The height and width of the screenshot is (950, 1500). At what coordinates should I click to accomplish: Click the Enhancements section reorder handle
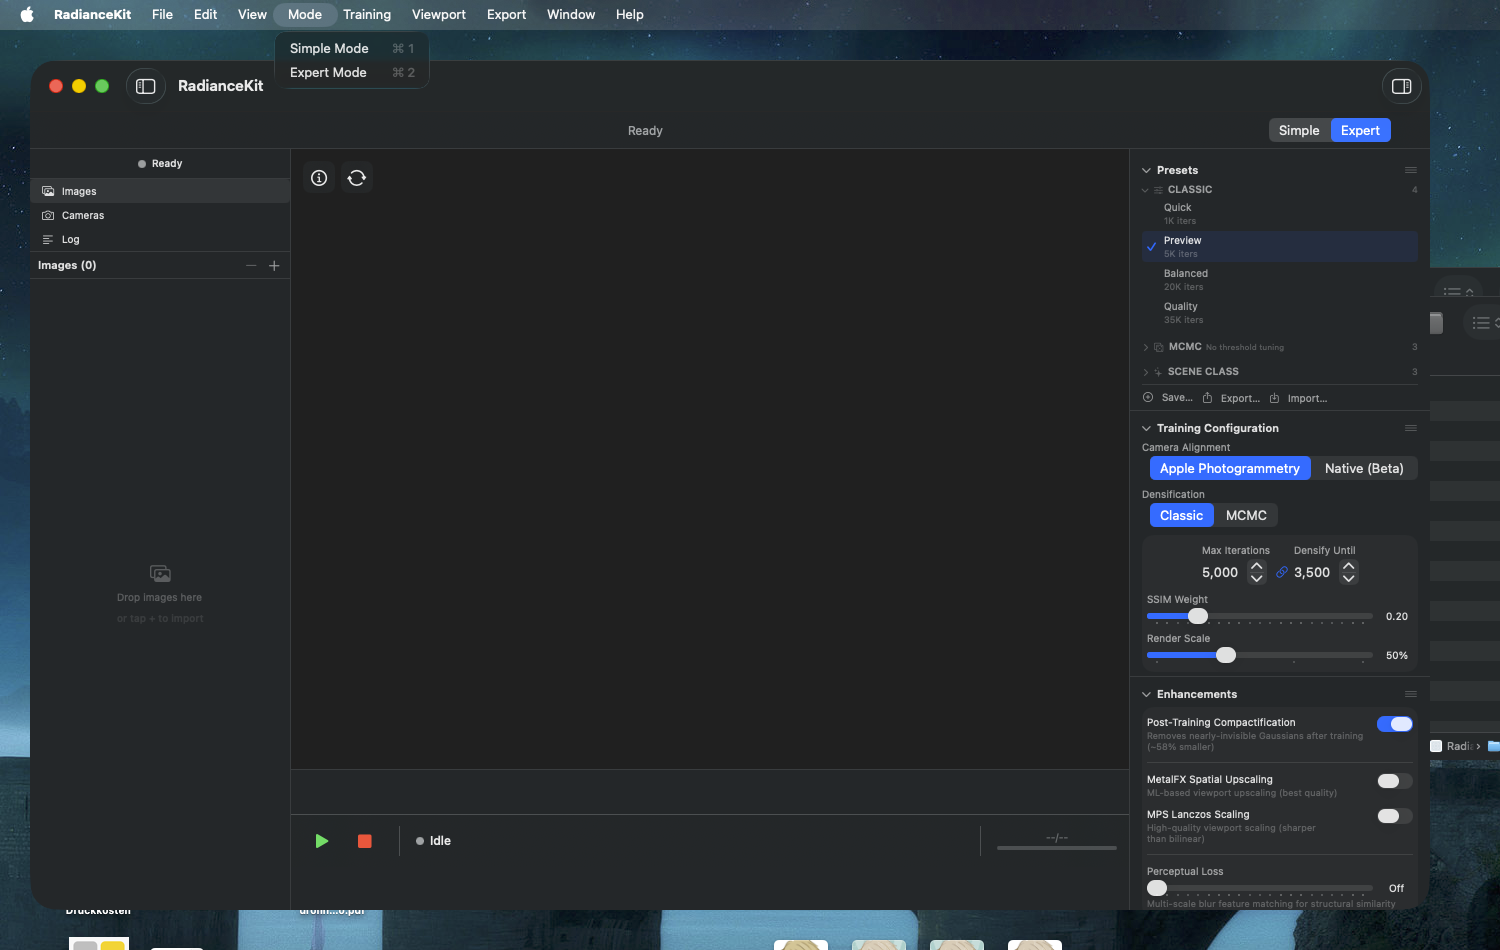(1411, 694)
